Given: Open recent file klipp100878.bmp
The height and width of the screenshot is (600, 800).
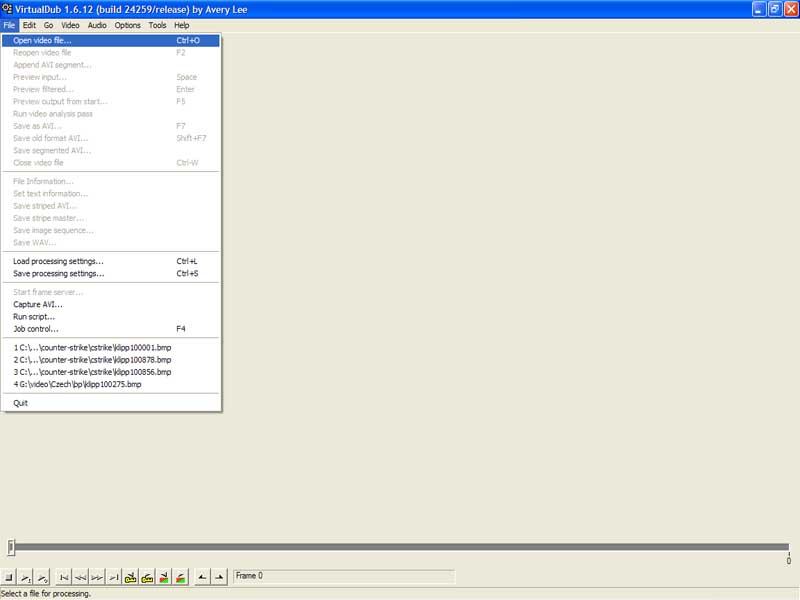Looking at the screenshot, I should pyautogui.click(x=111, y=360).
